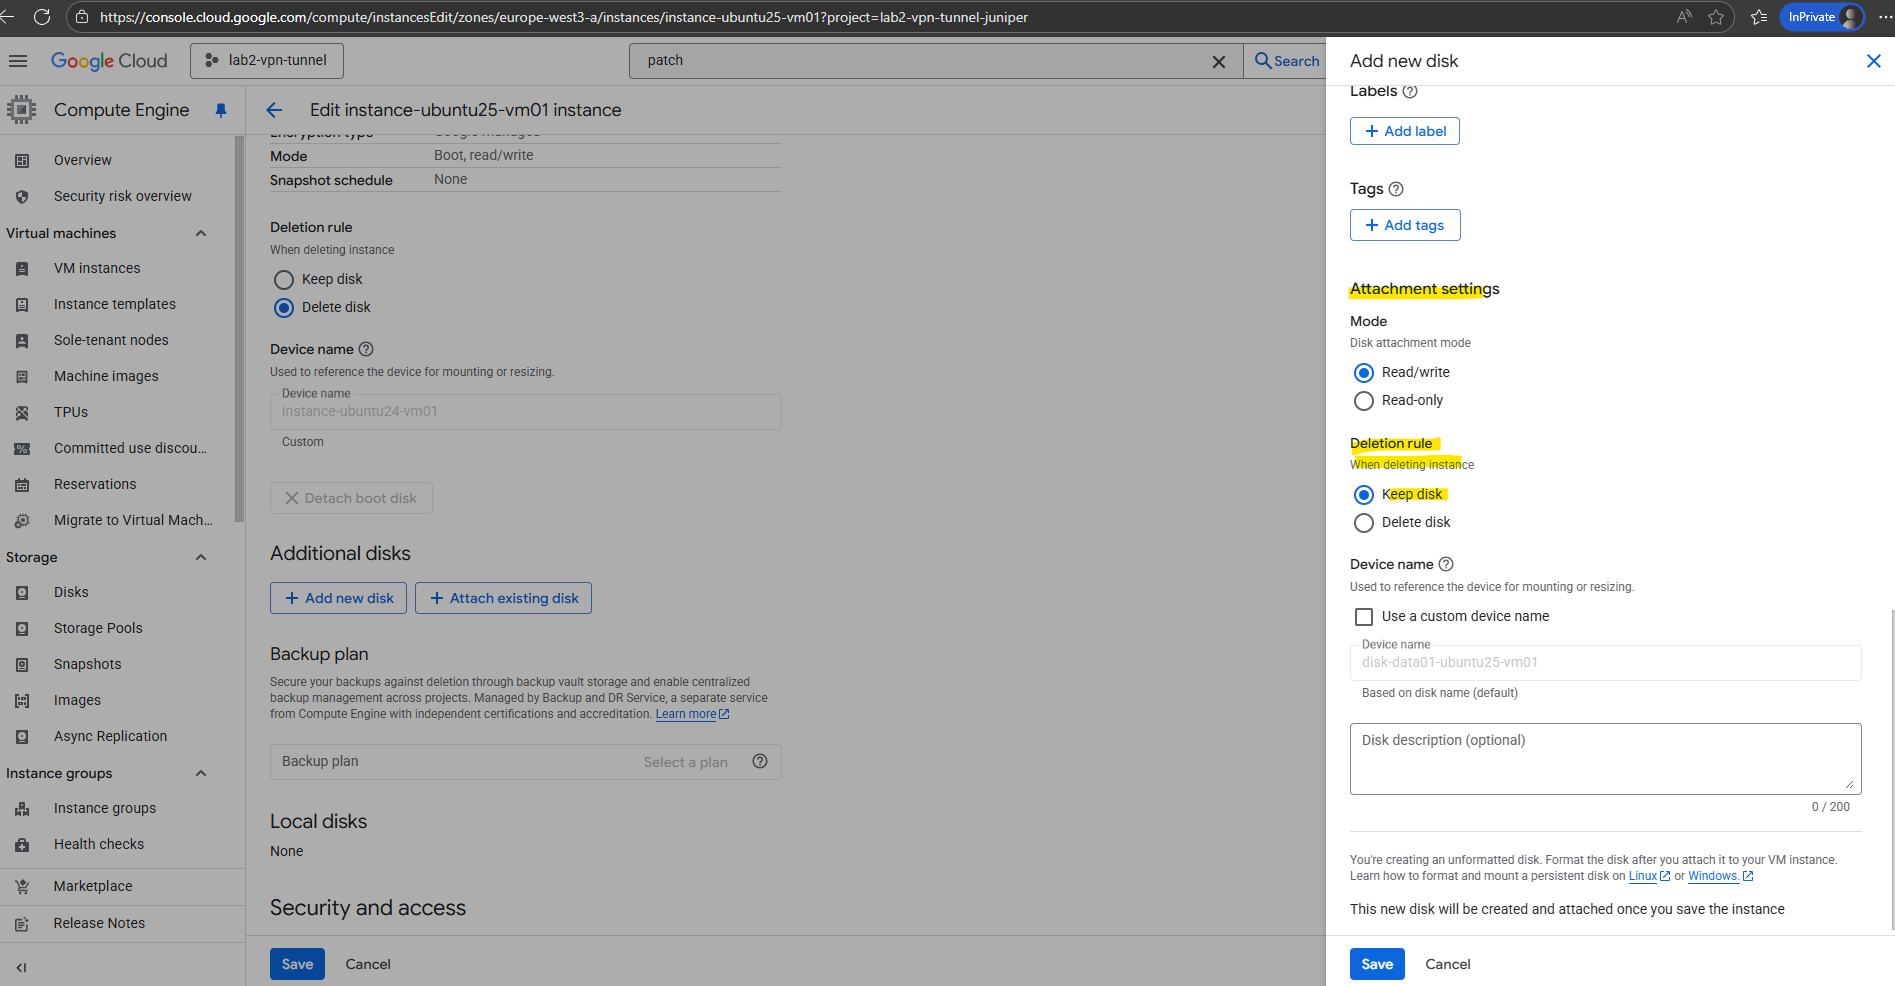Open Storage Pools in sidebar
The width and height of the screenshot is (1895, 986).
point(98,628)
